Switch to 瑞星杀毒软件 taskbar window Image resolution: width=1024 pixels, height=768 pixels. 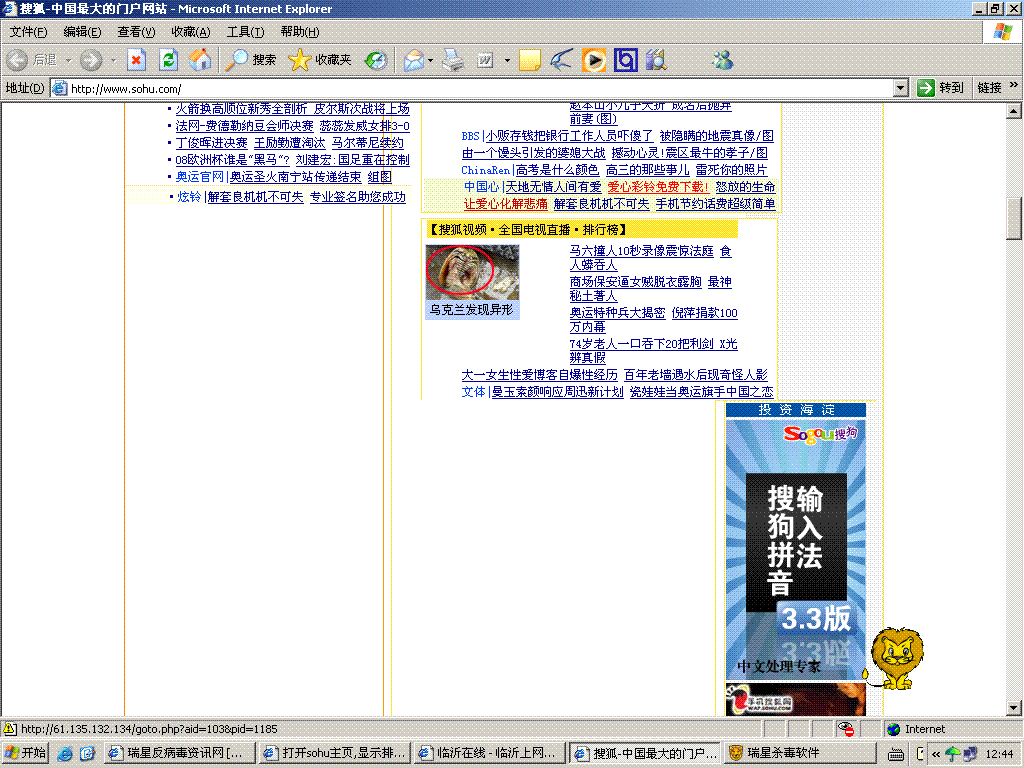(799, 753)
